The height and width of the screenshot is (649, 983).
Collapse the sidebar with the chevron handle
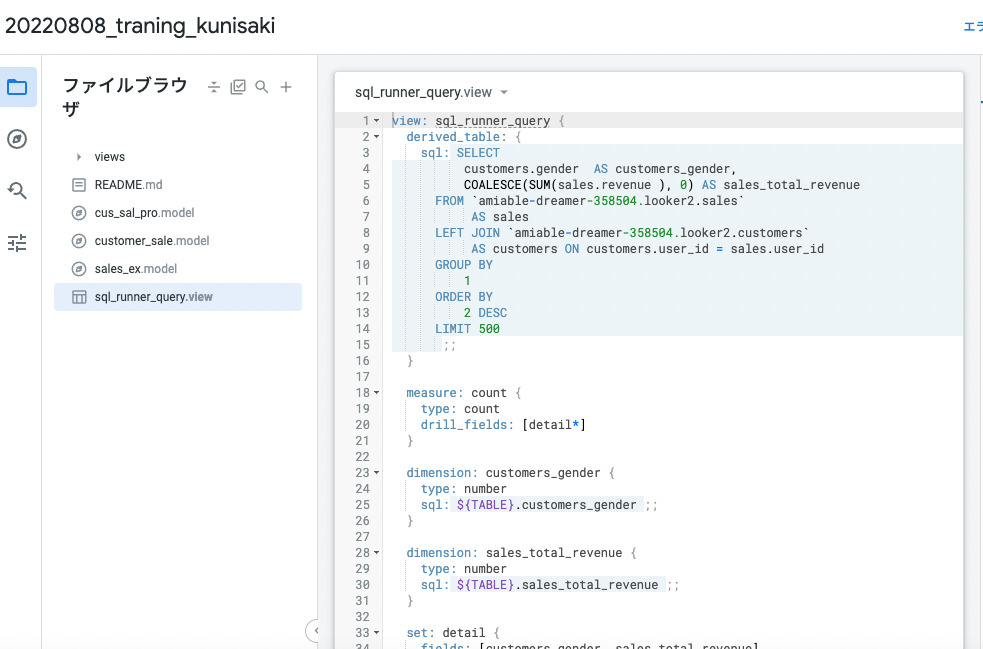coord(316,632)
